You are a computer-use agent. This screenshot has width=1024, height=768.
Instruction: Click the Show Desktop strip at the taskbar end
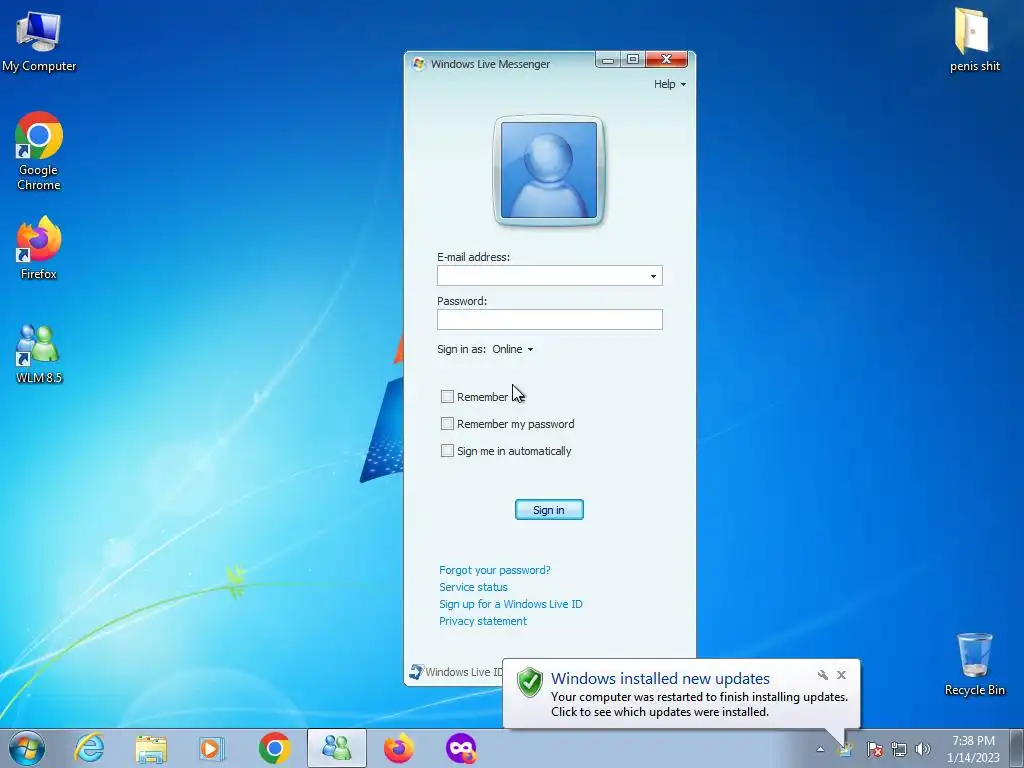1017,748
